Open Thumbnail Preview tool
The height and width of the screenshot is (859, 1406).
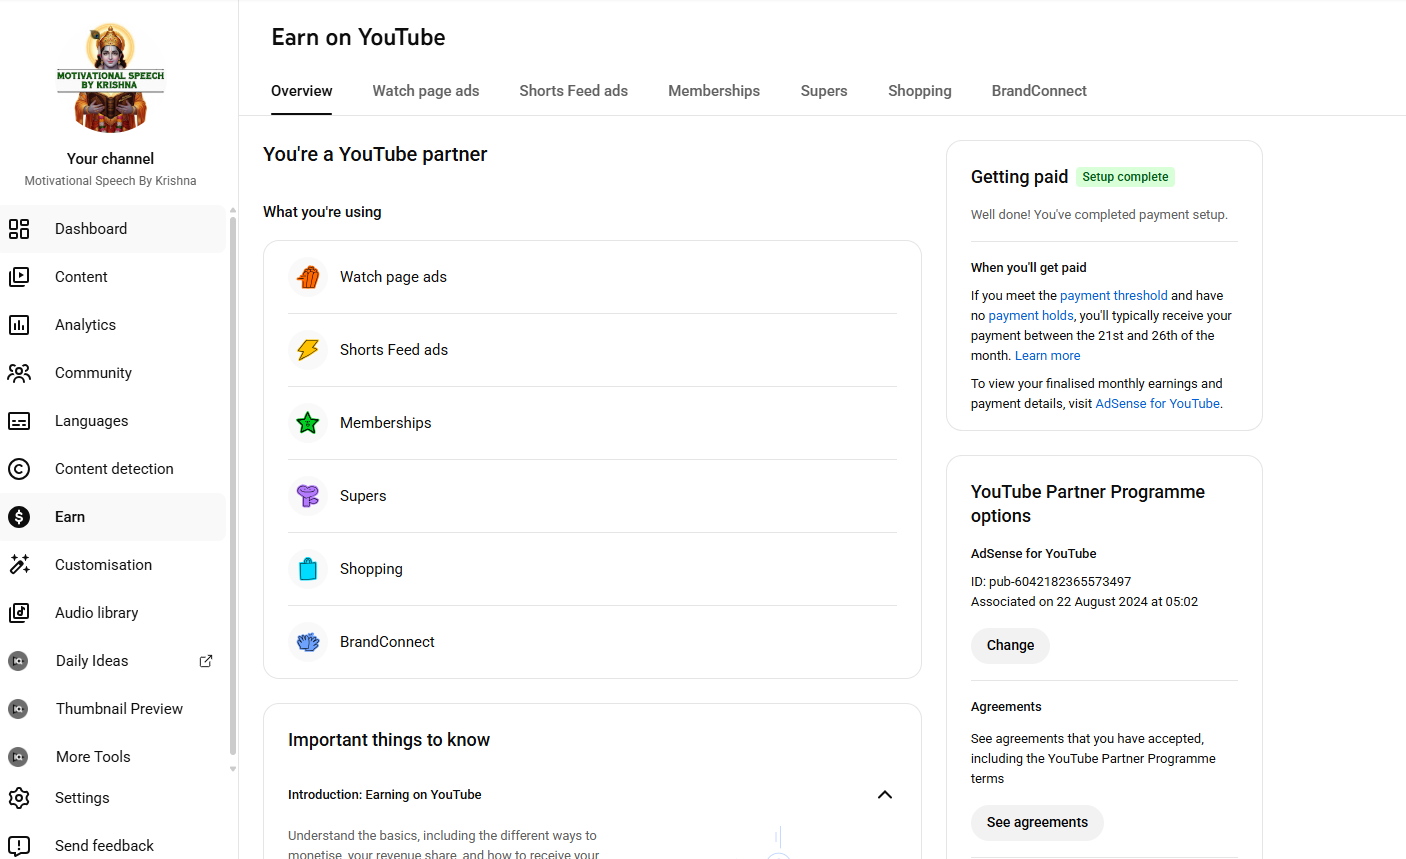119,708
